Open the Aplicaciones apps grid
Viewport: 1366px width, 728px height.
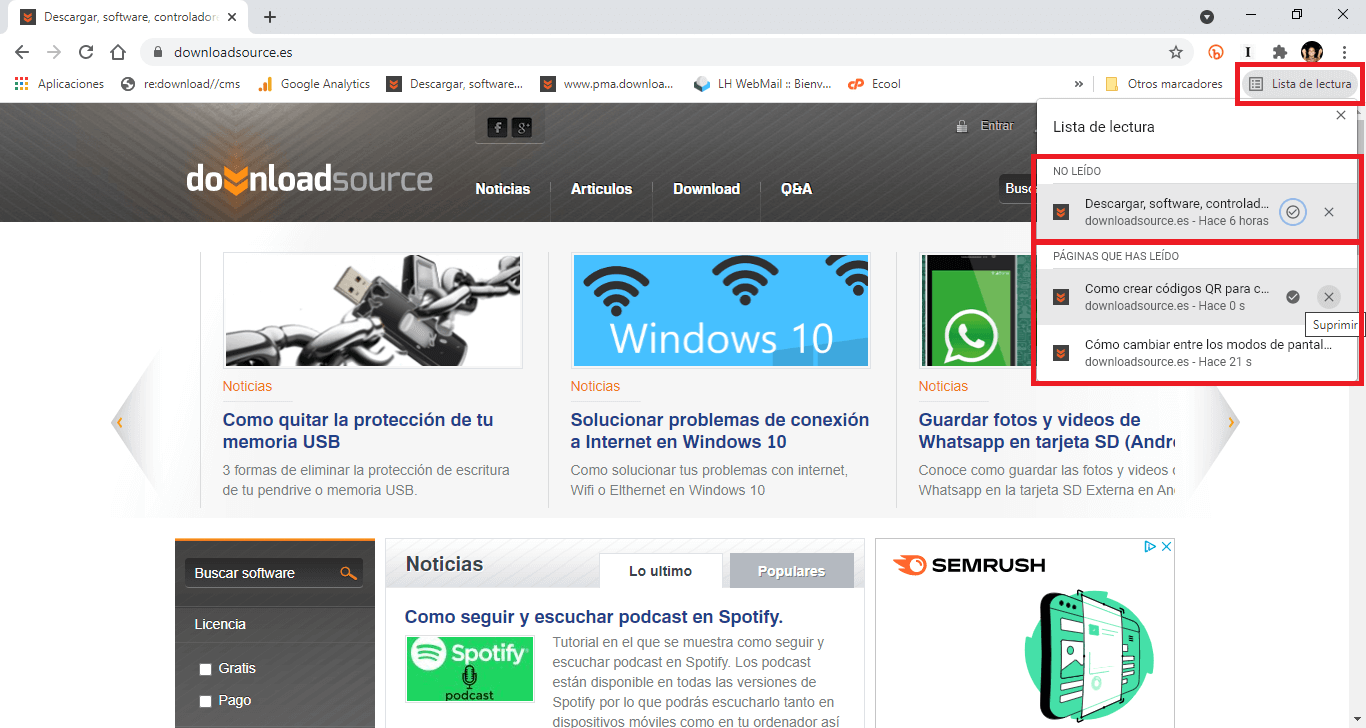point(59,84)
